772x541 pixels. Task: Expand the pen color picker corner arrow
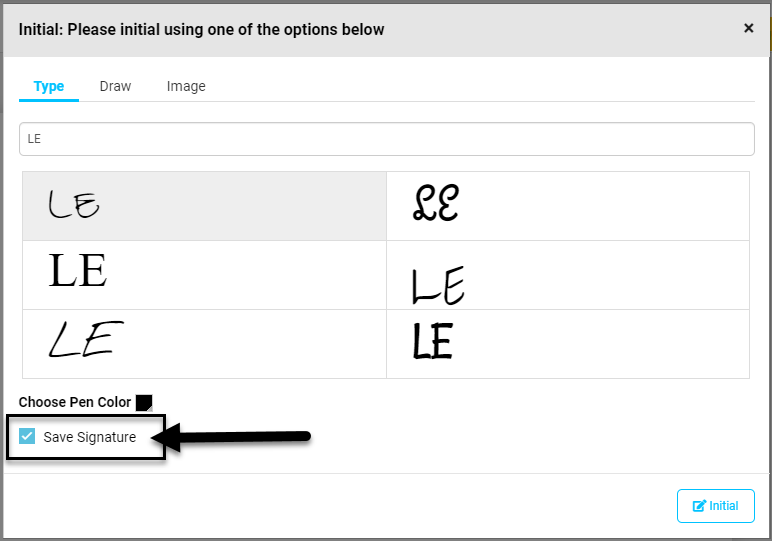coord(150,408)
